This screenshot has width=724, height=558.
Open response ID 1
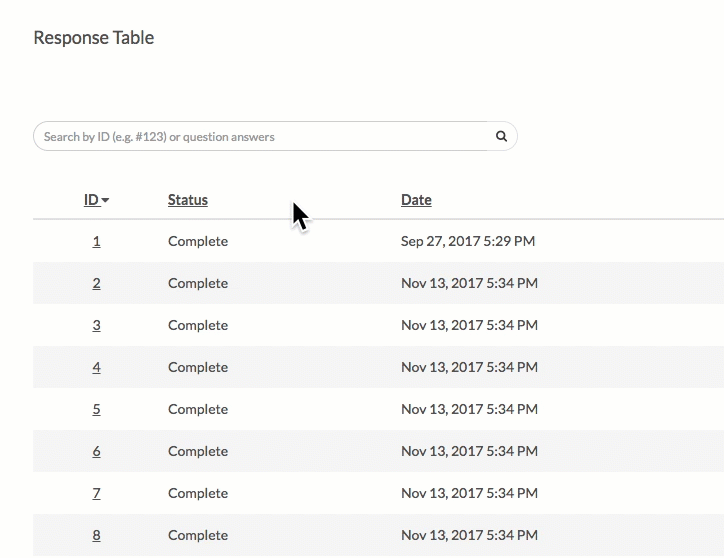[96, 241]
